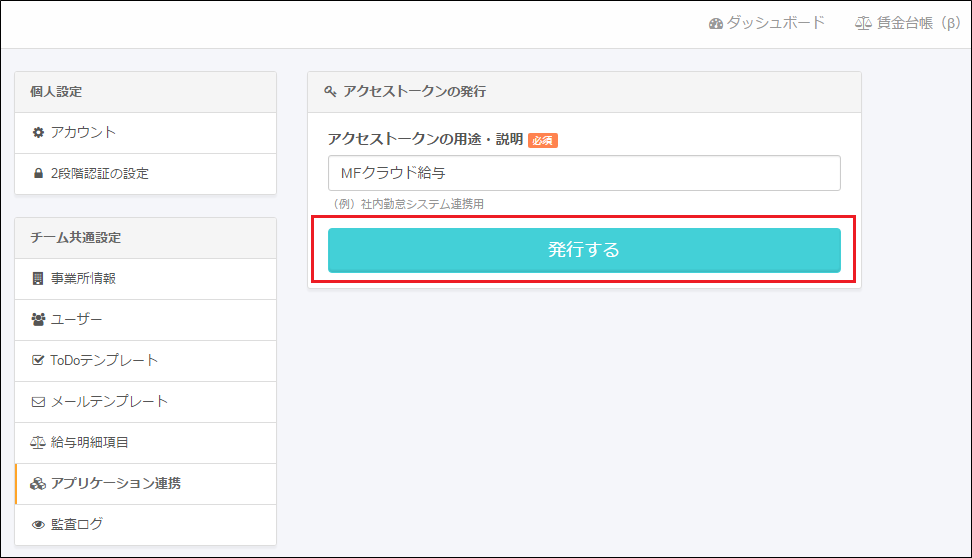
Task: Select アプリケーション連携 in the sidebar
Action: [146, 484]
